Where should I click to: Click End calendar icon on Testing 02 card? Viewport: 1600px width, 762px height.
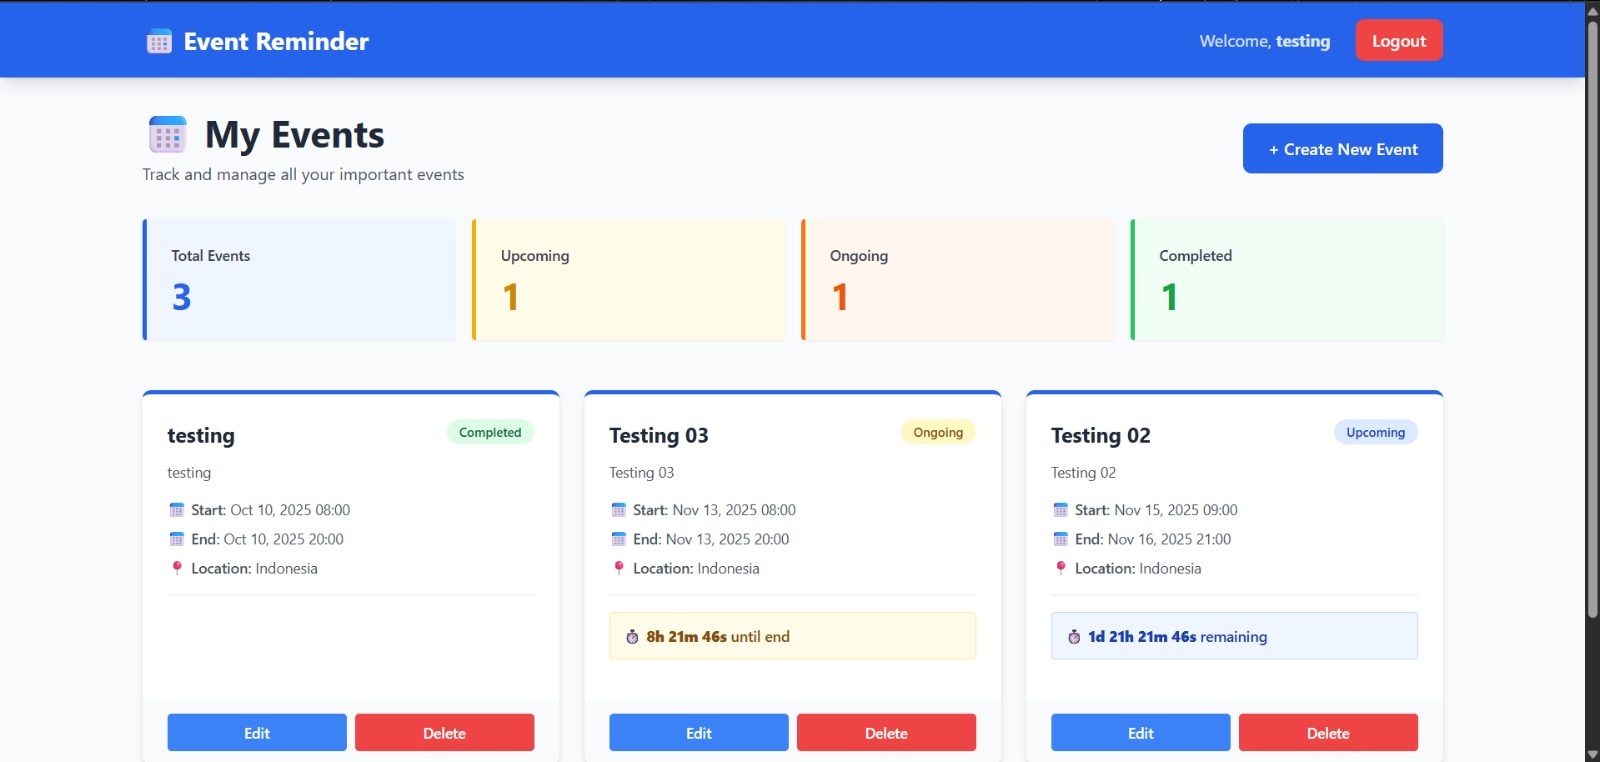tap(1060, 539)
